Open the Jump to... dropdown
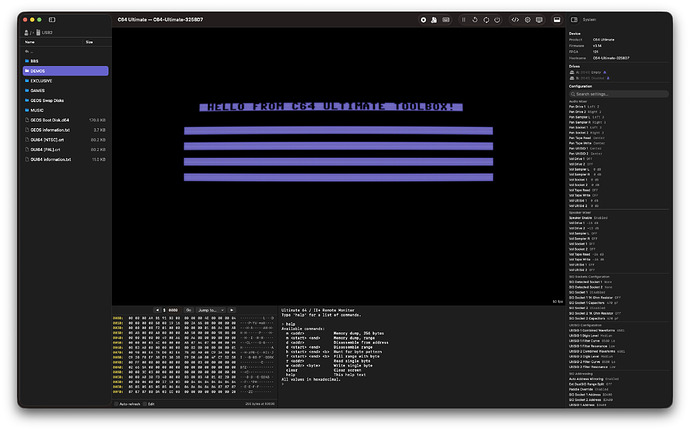The width and height of the screenshot is (690, 430). click(x=211, y=310)
